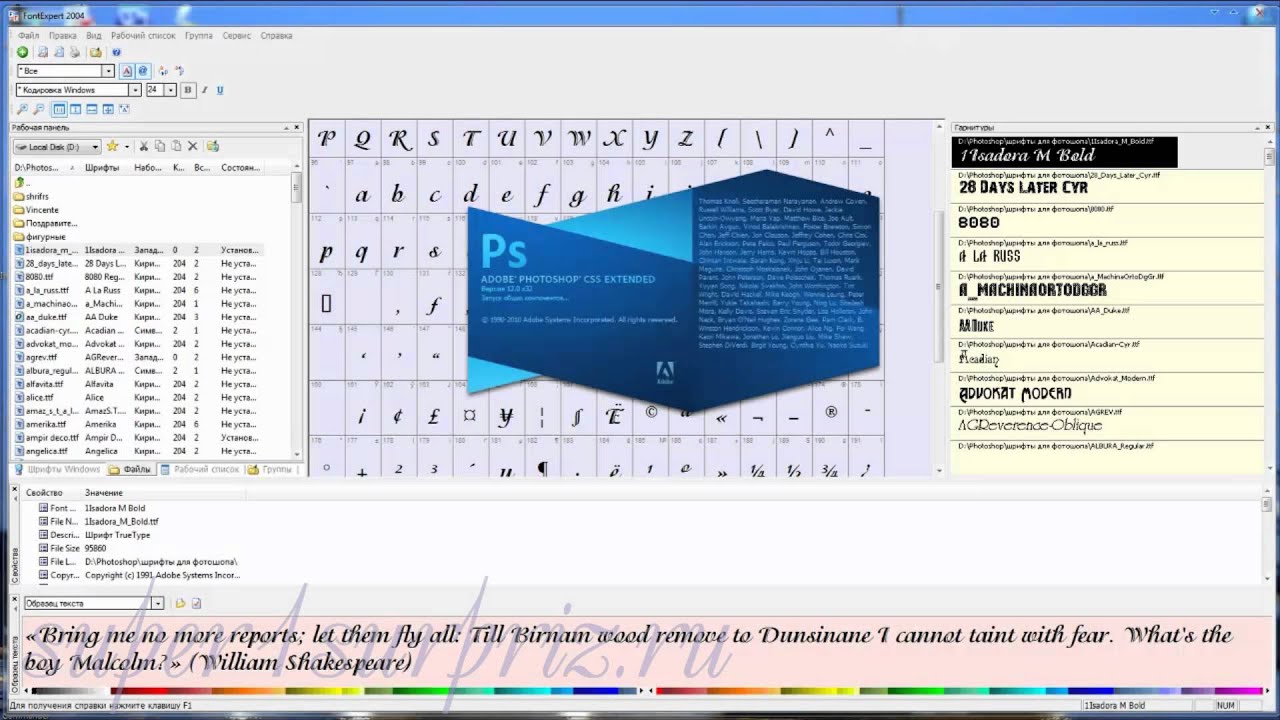This screenshot has width=1280, height=720.
Task: Click the zoom out magnifier icon
Action: click(39, 109)
